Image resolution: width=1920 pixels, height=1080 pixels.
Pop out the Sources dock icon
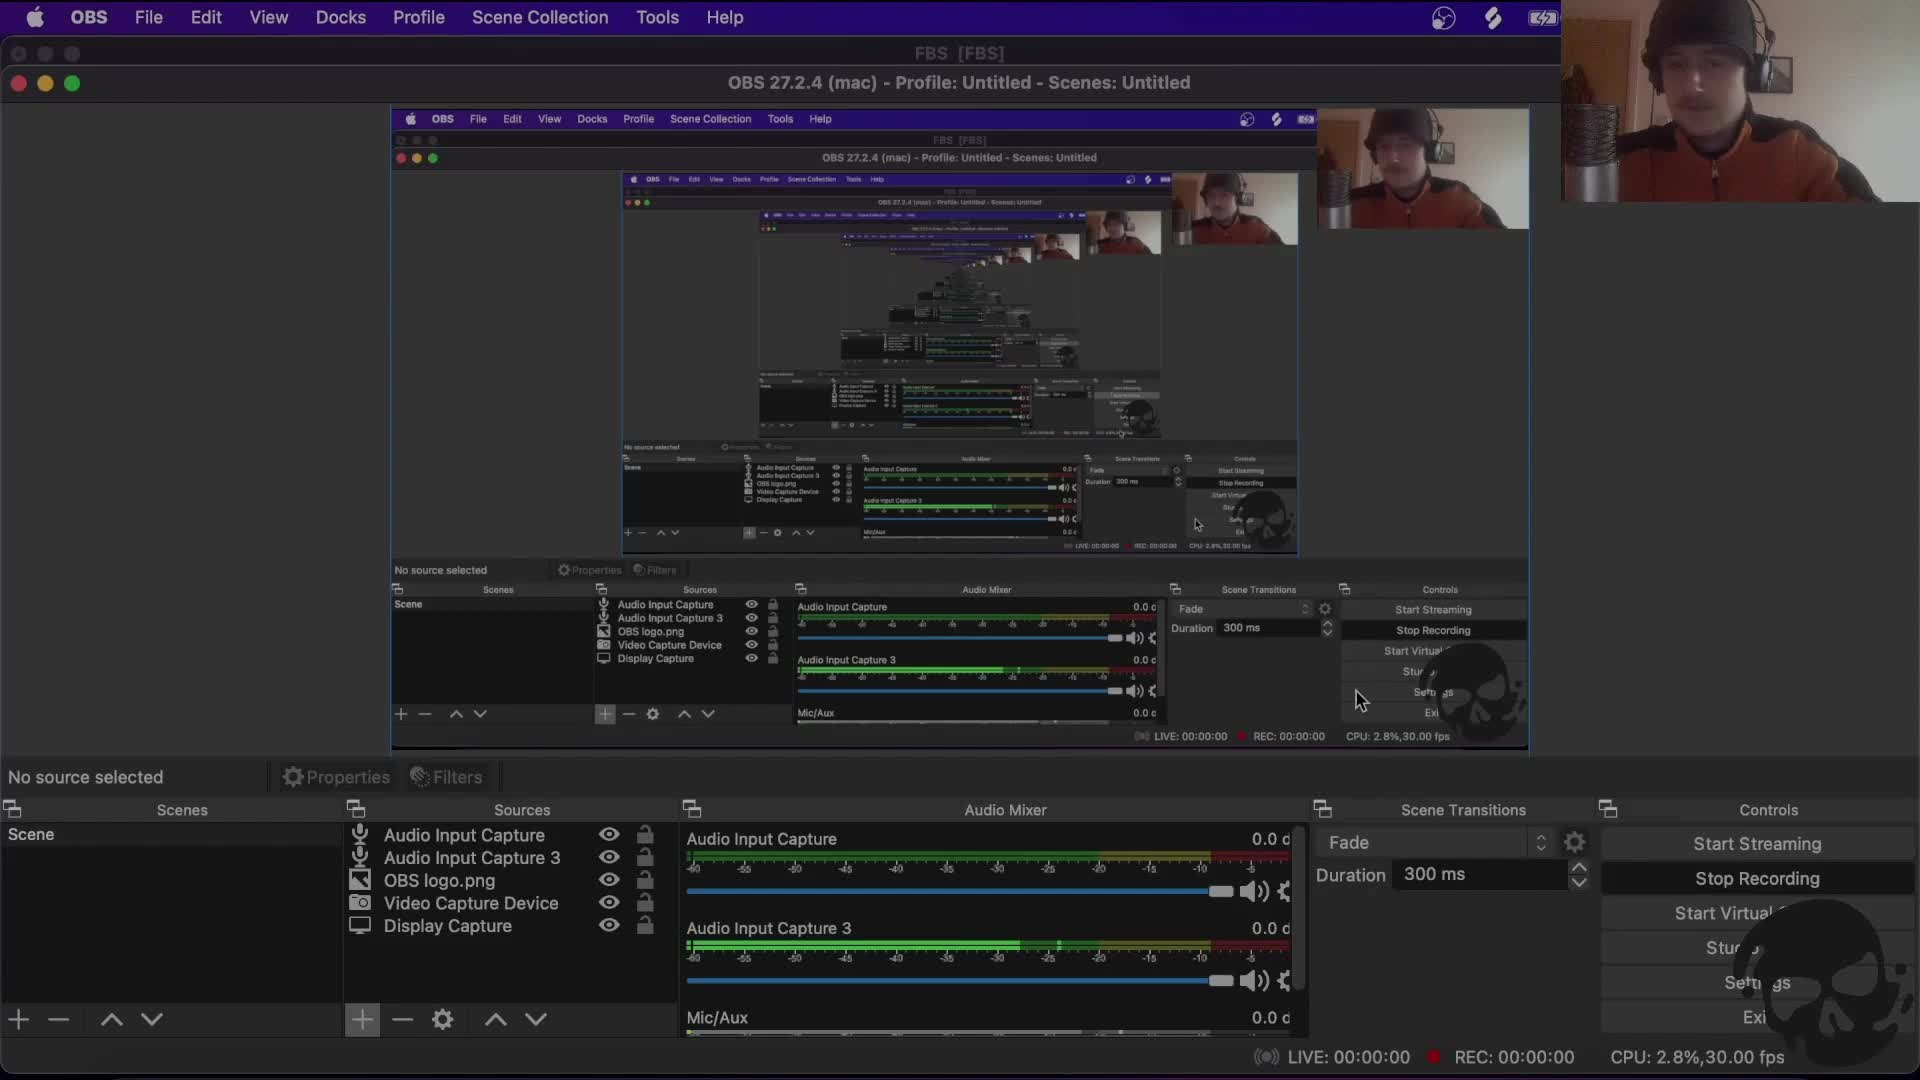coord(355,809)
